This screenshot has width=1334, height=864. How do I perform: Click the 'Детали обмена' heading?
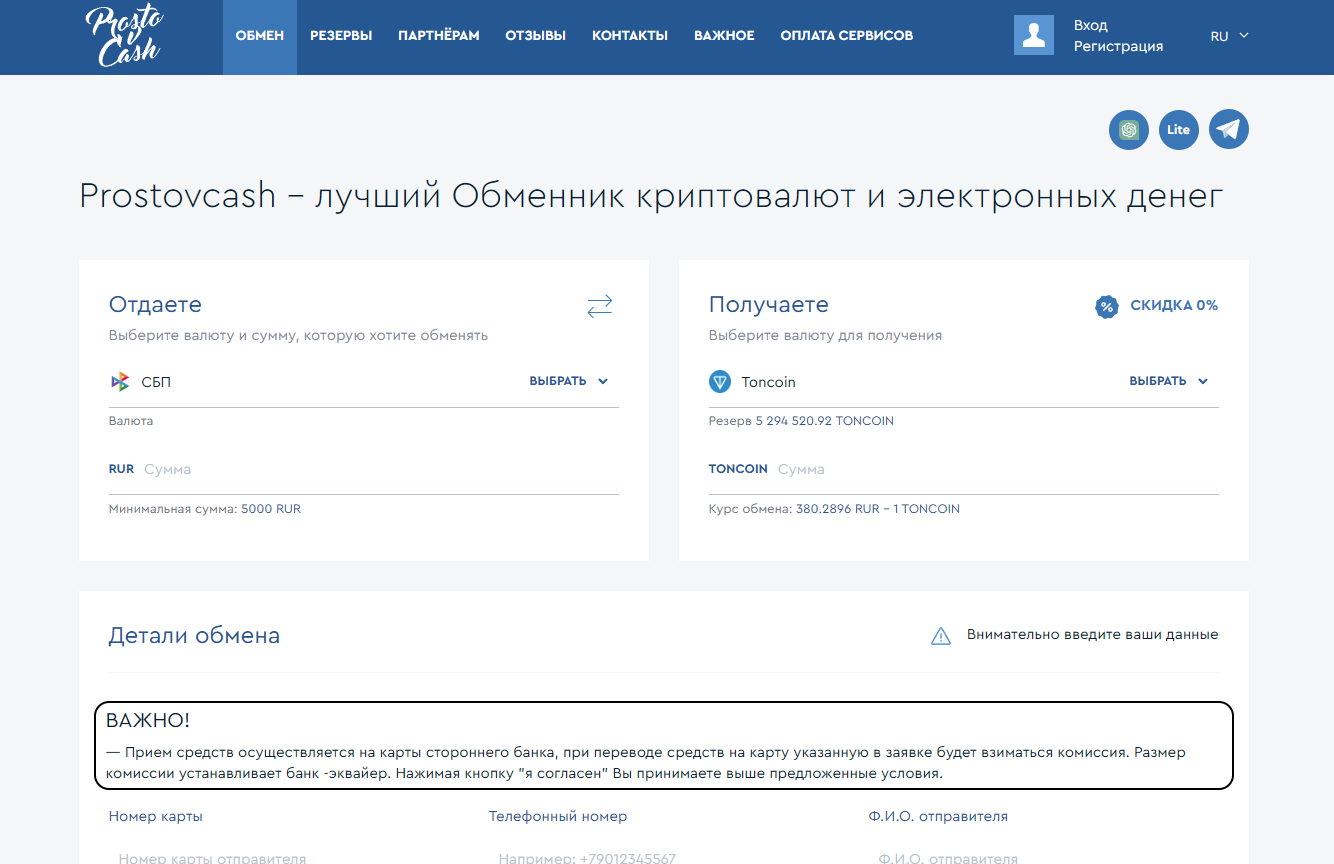pyautogui.click(x=194, y=635)
